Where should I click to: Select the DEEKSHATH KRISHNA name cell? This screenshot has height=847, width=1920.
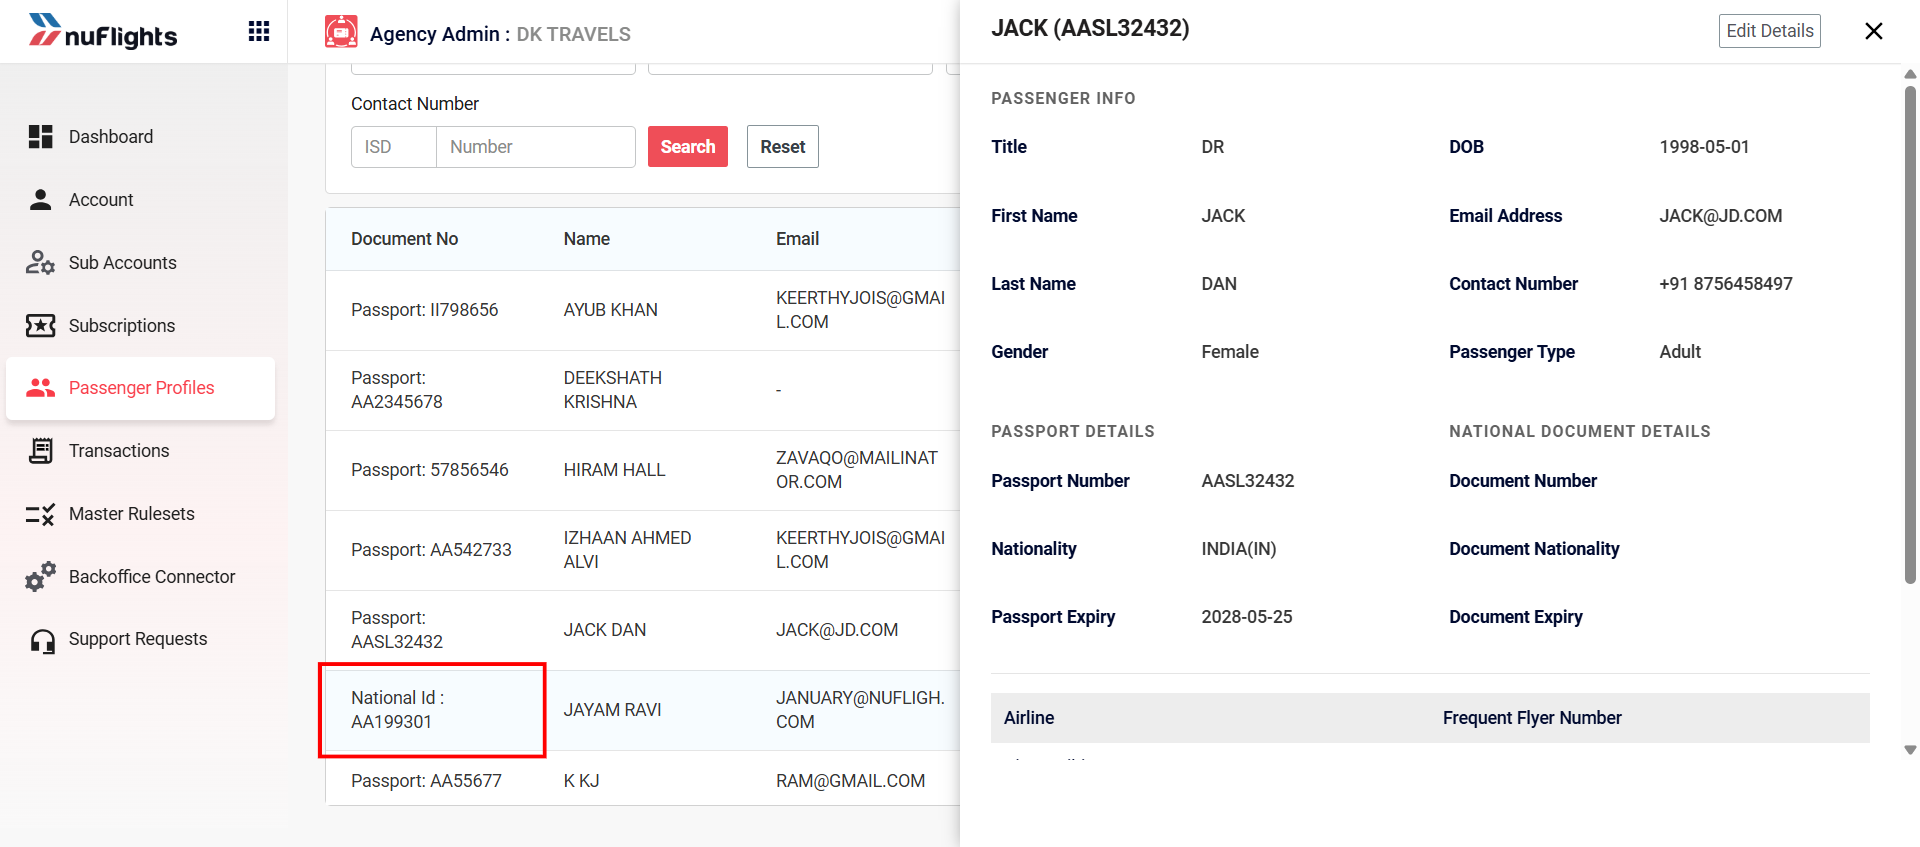613,390
